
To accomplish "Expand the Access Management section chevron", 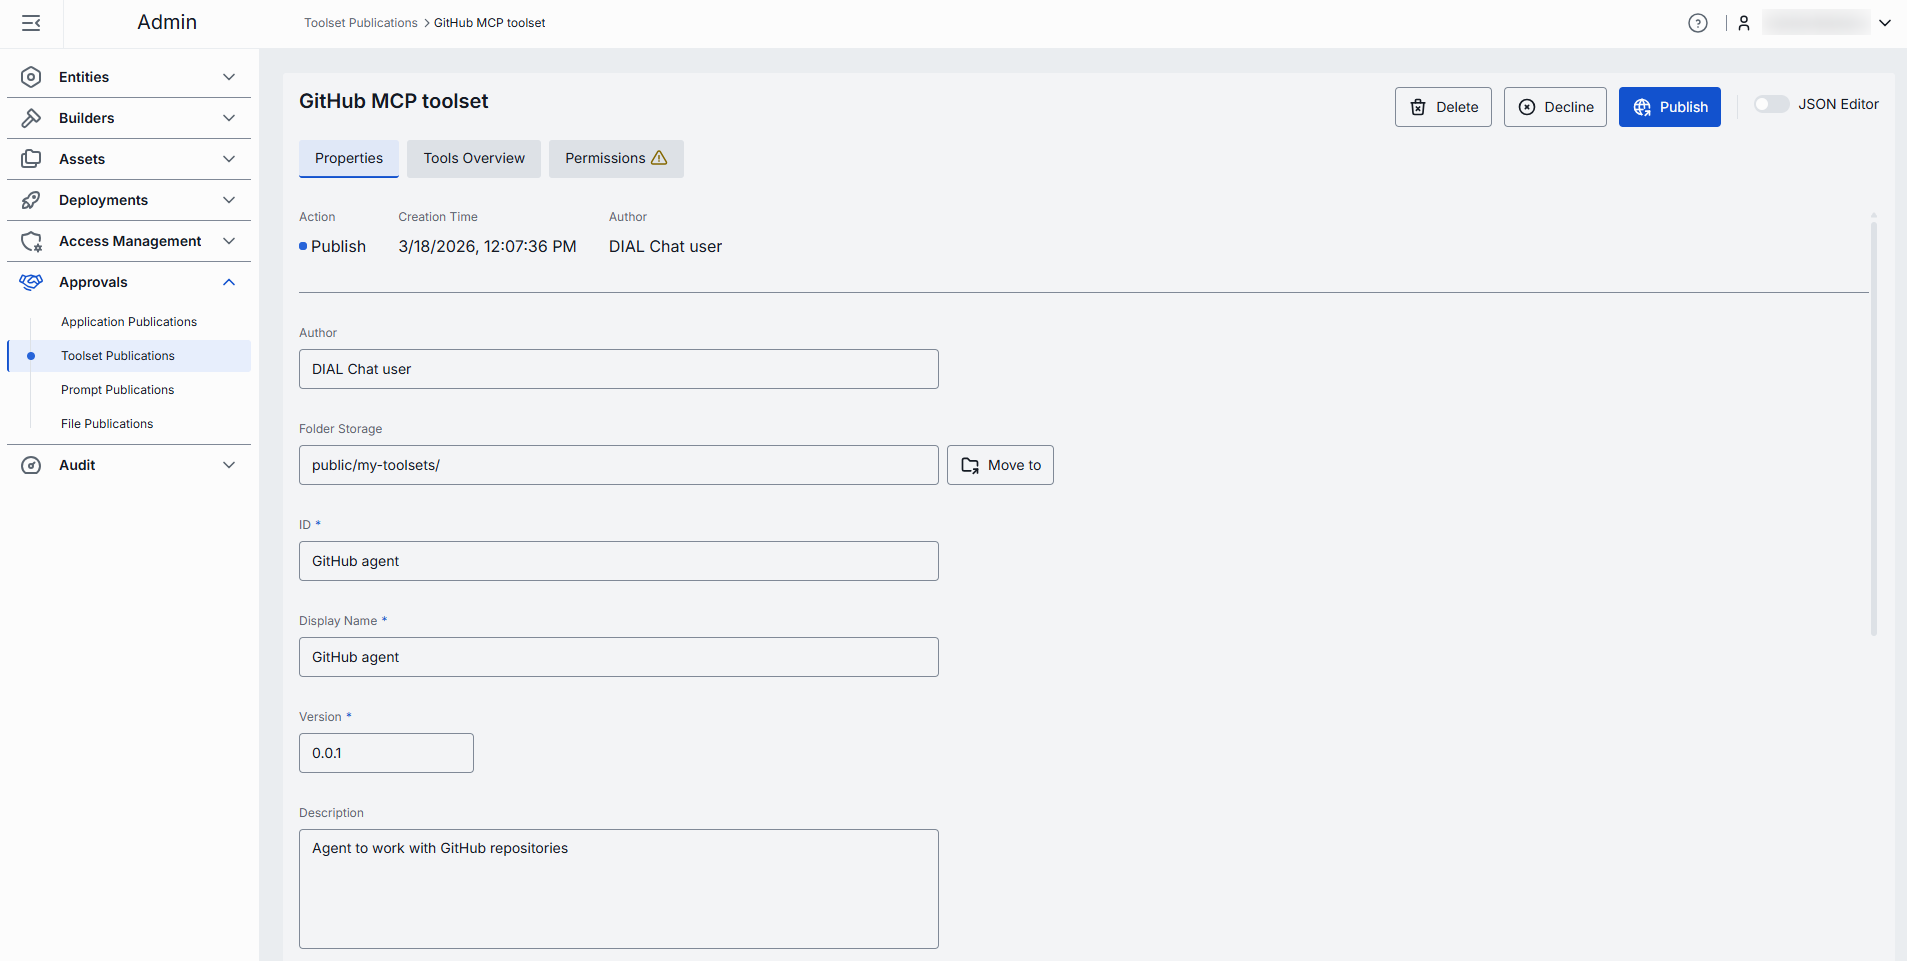I will coord(229,241).
